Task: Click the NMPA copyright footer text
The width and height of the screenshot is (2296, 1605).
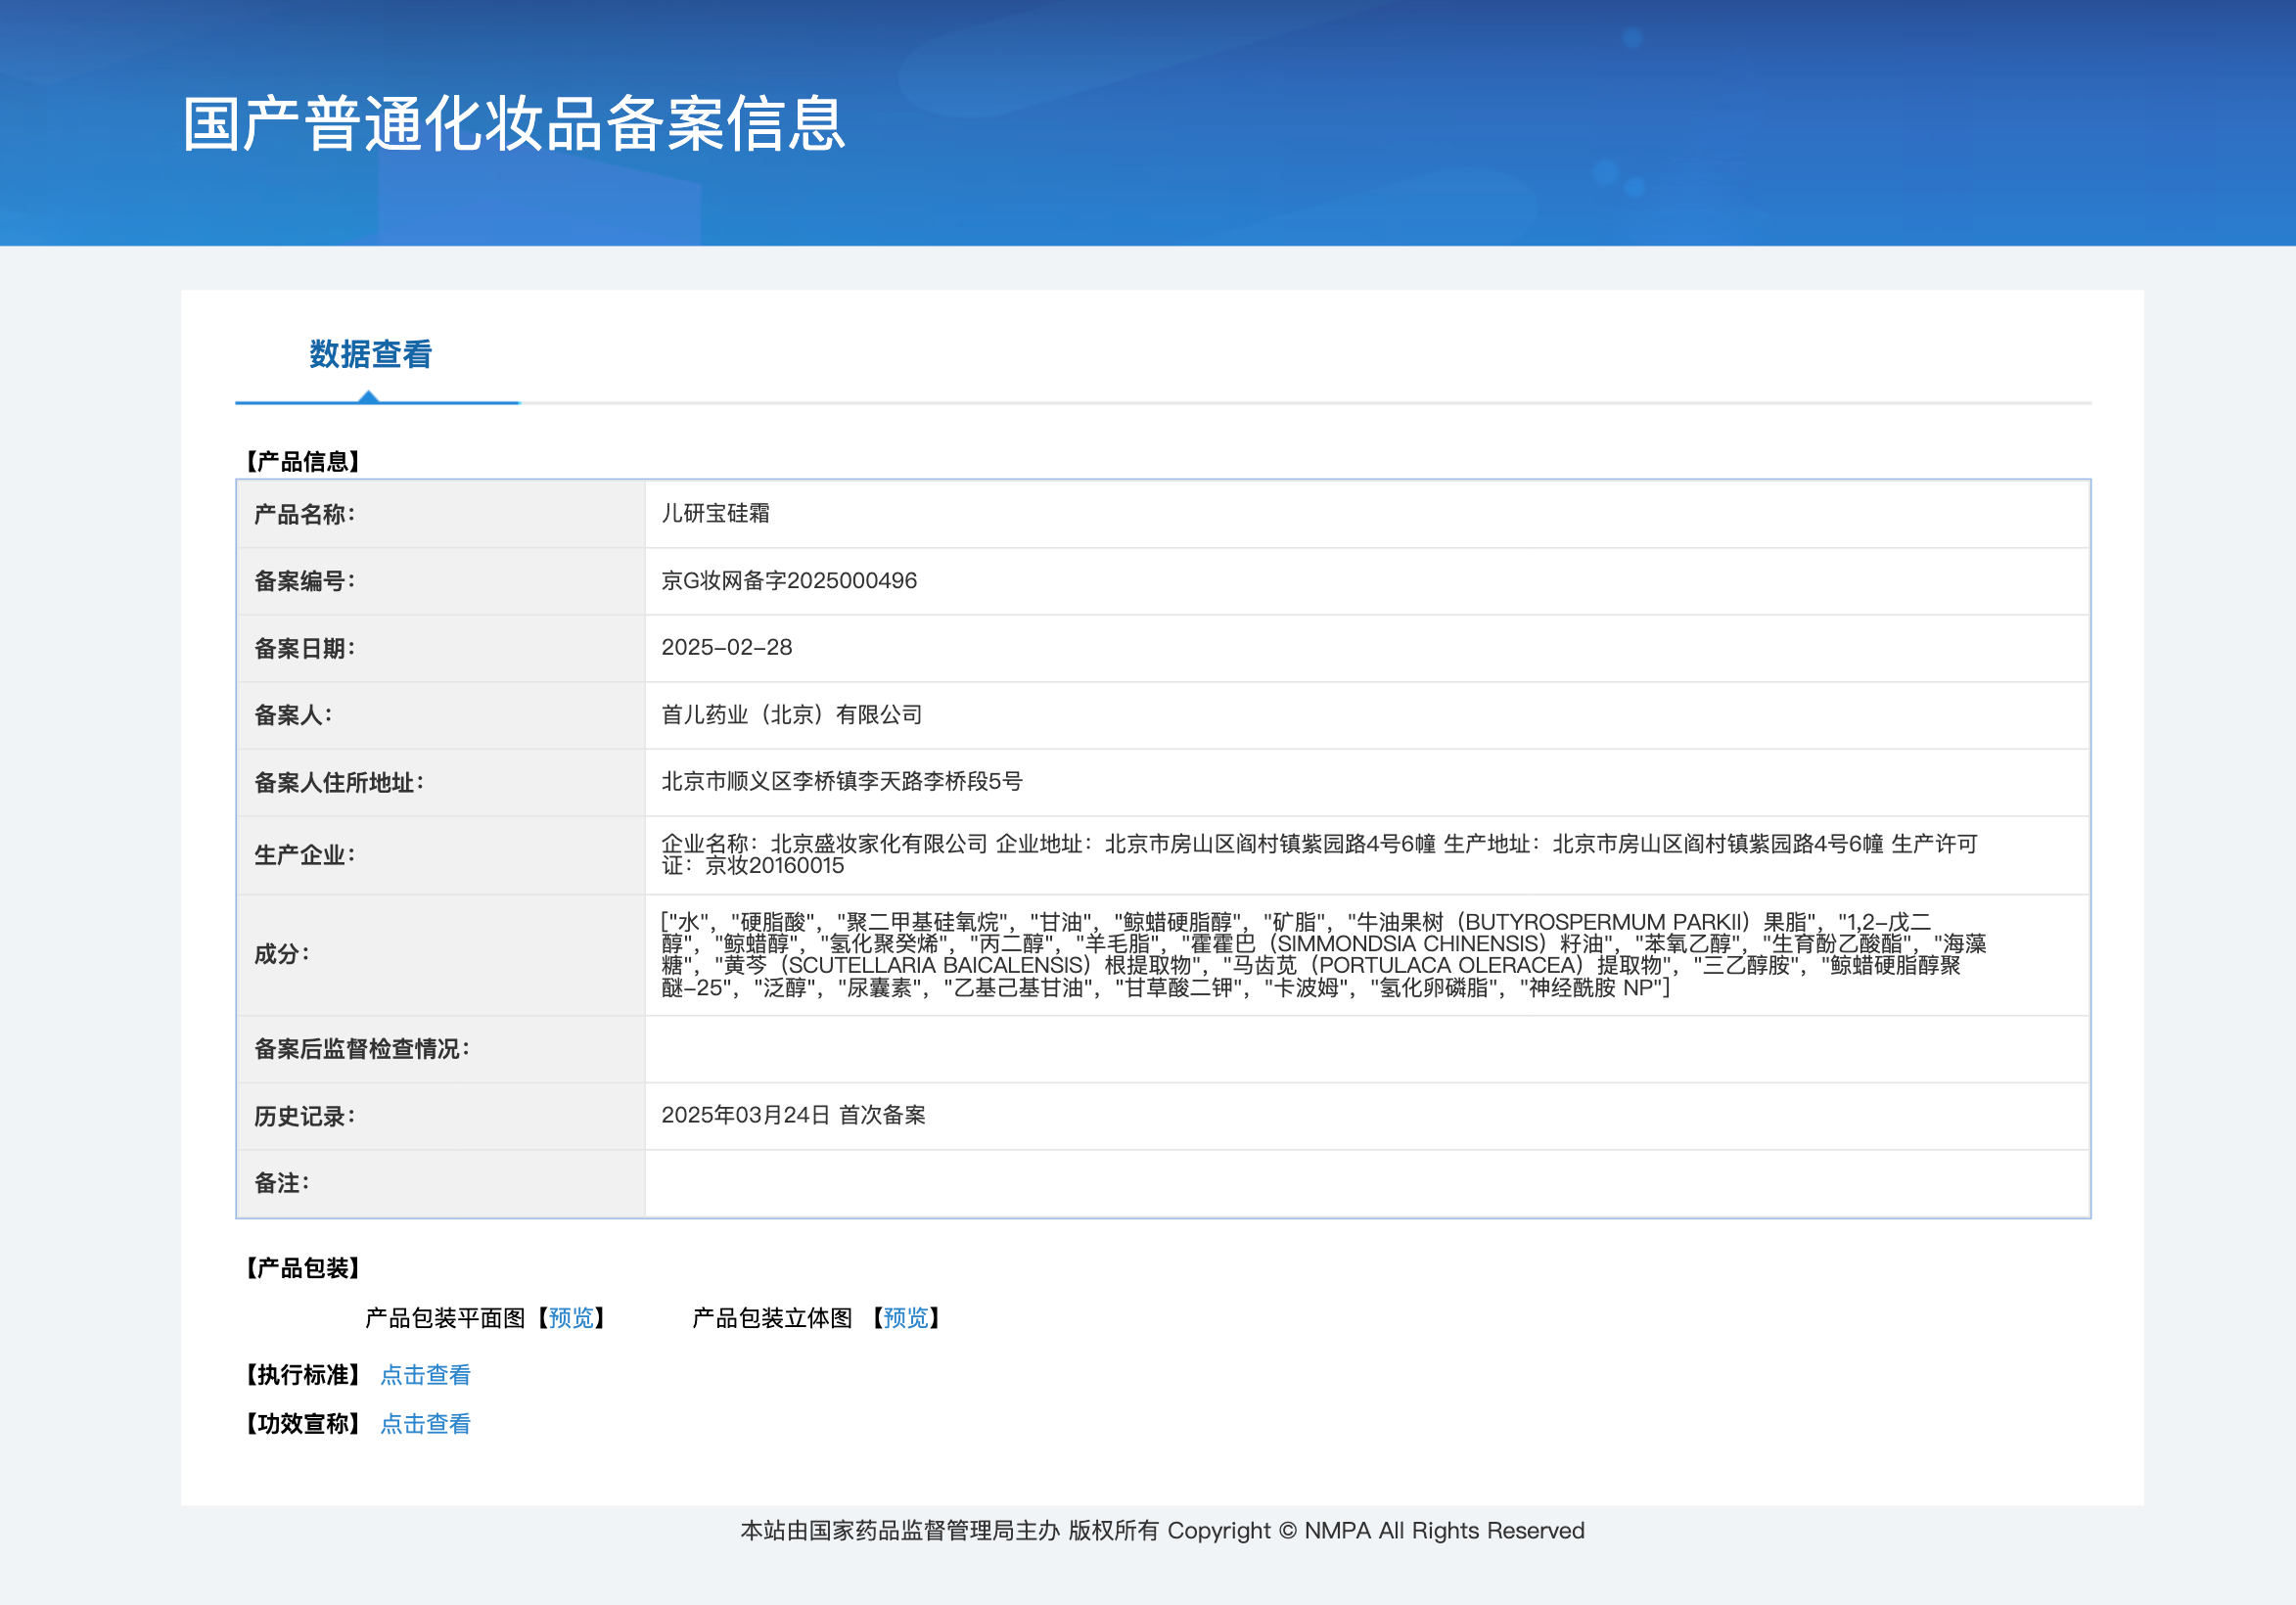Action: tap(1162, 1531)
